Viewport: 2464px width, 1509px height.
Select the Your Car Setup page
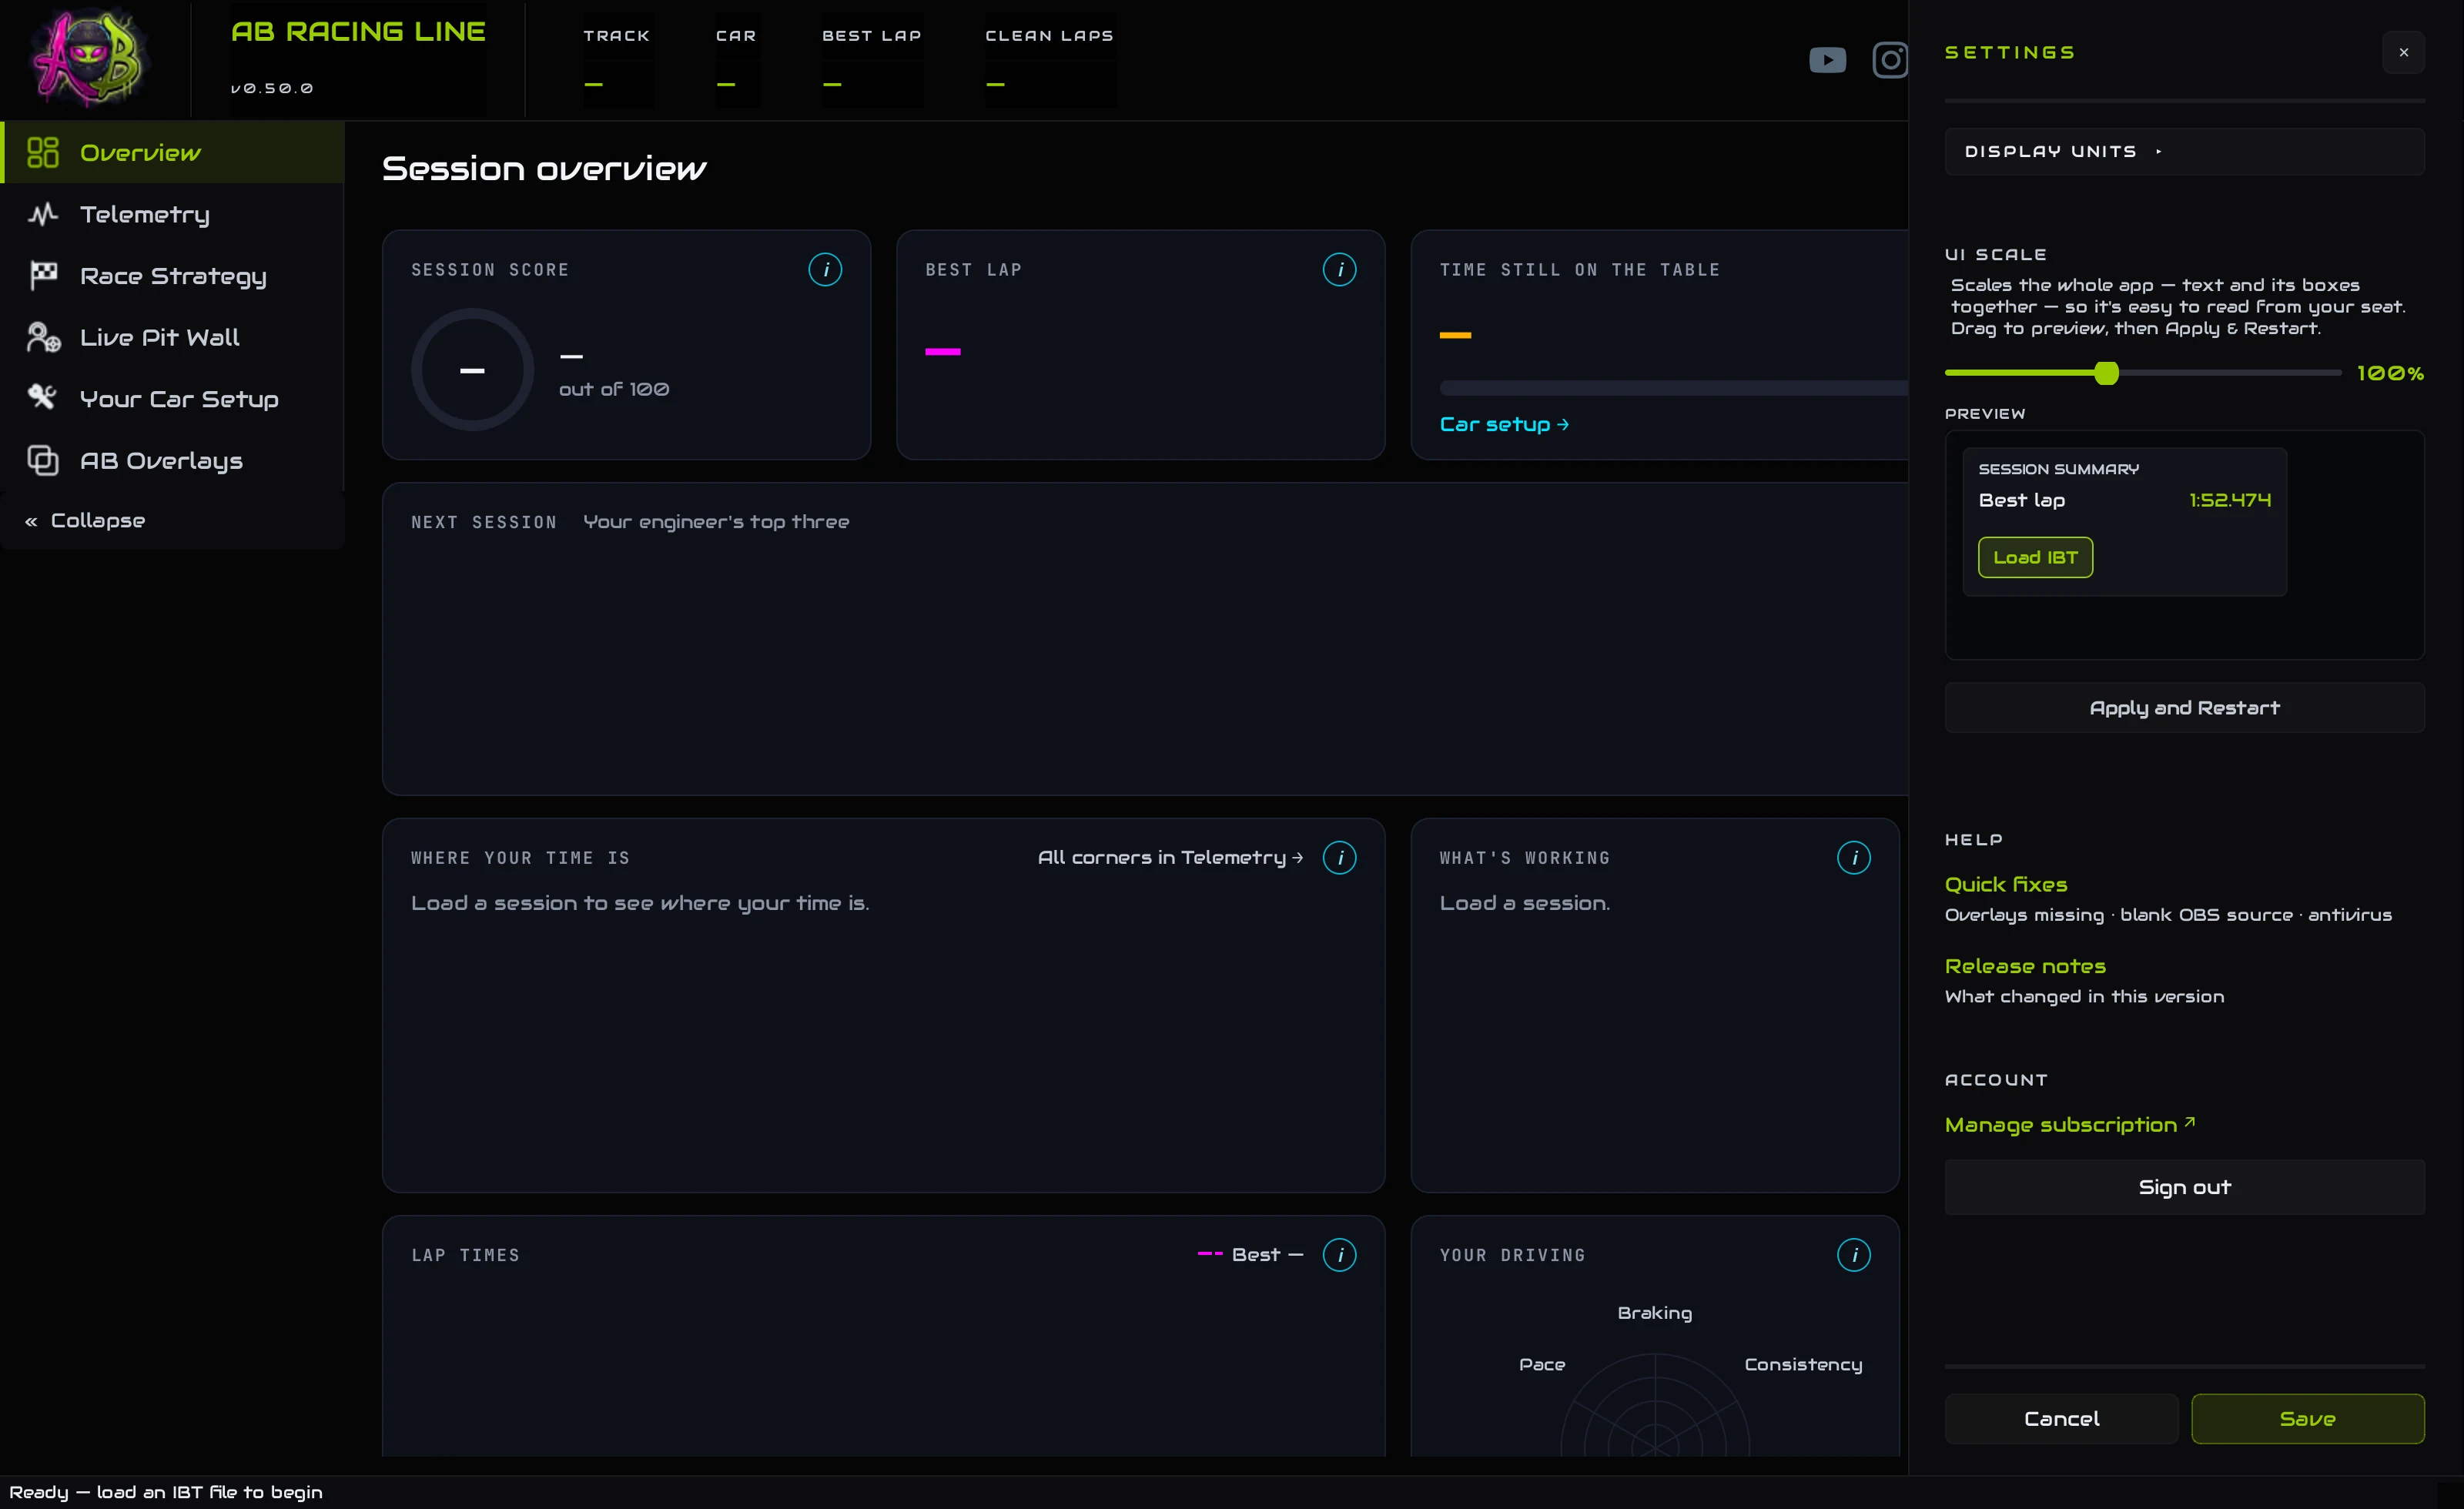tap(172, 398)
